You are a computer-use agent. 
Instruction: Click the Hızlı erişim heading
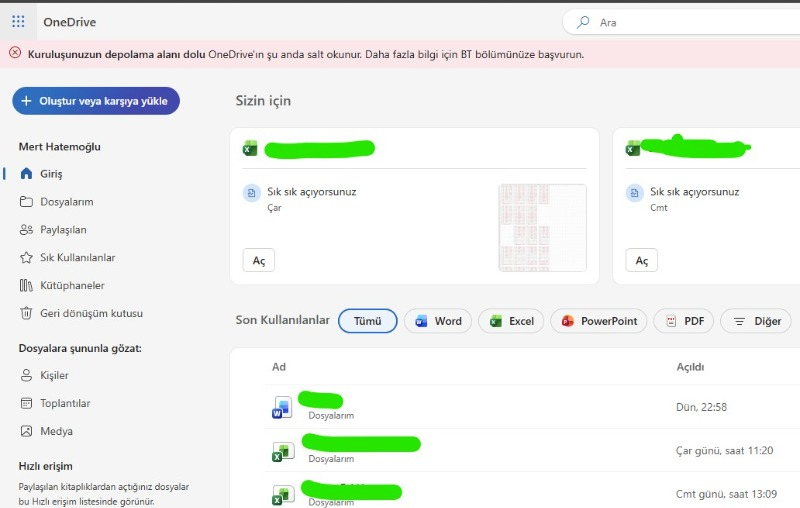click(x=45, y=466)
